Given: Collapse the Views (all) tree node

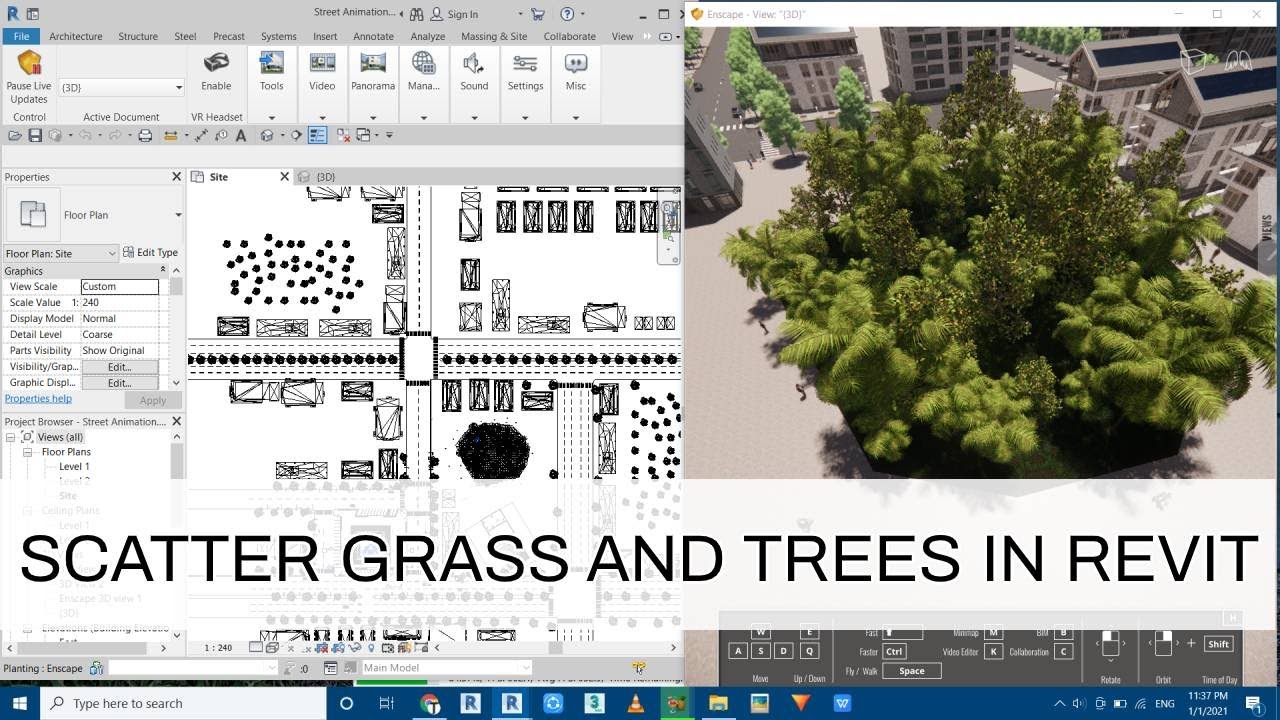Looking at the screenshot, I should [12, 437].
